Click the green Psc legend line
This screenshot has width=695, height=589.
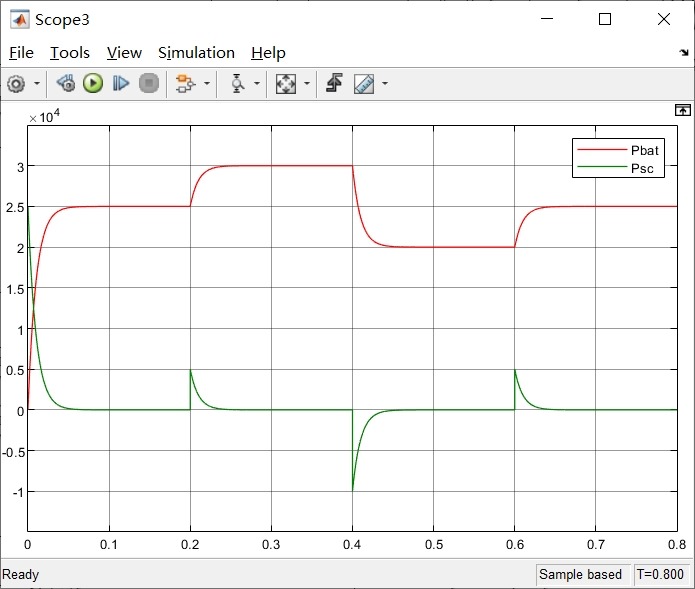[602, 167]
